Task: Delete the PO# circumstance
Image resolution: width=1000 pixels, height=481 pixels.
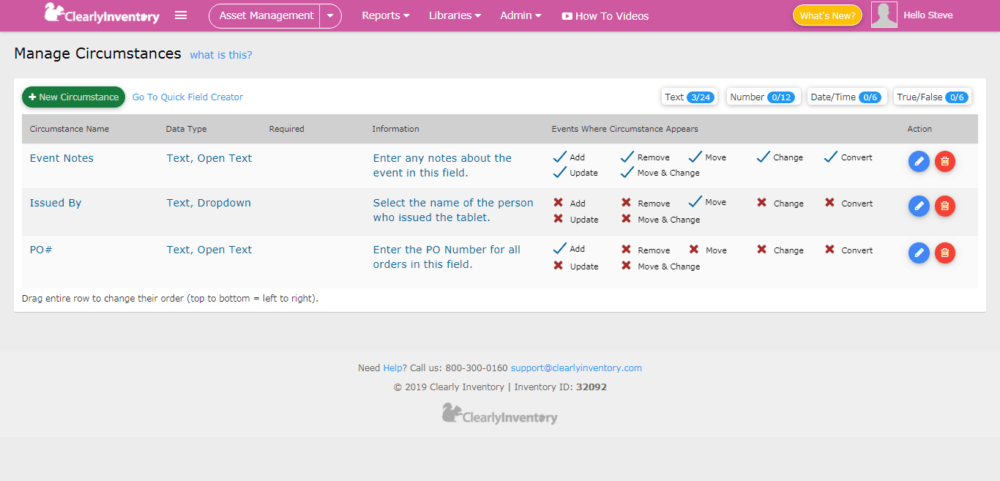Action: coord(945,253)
